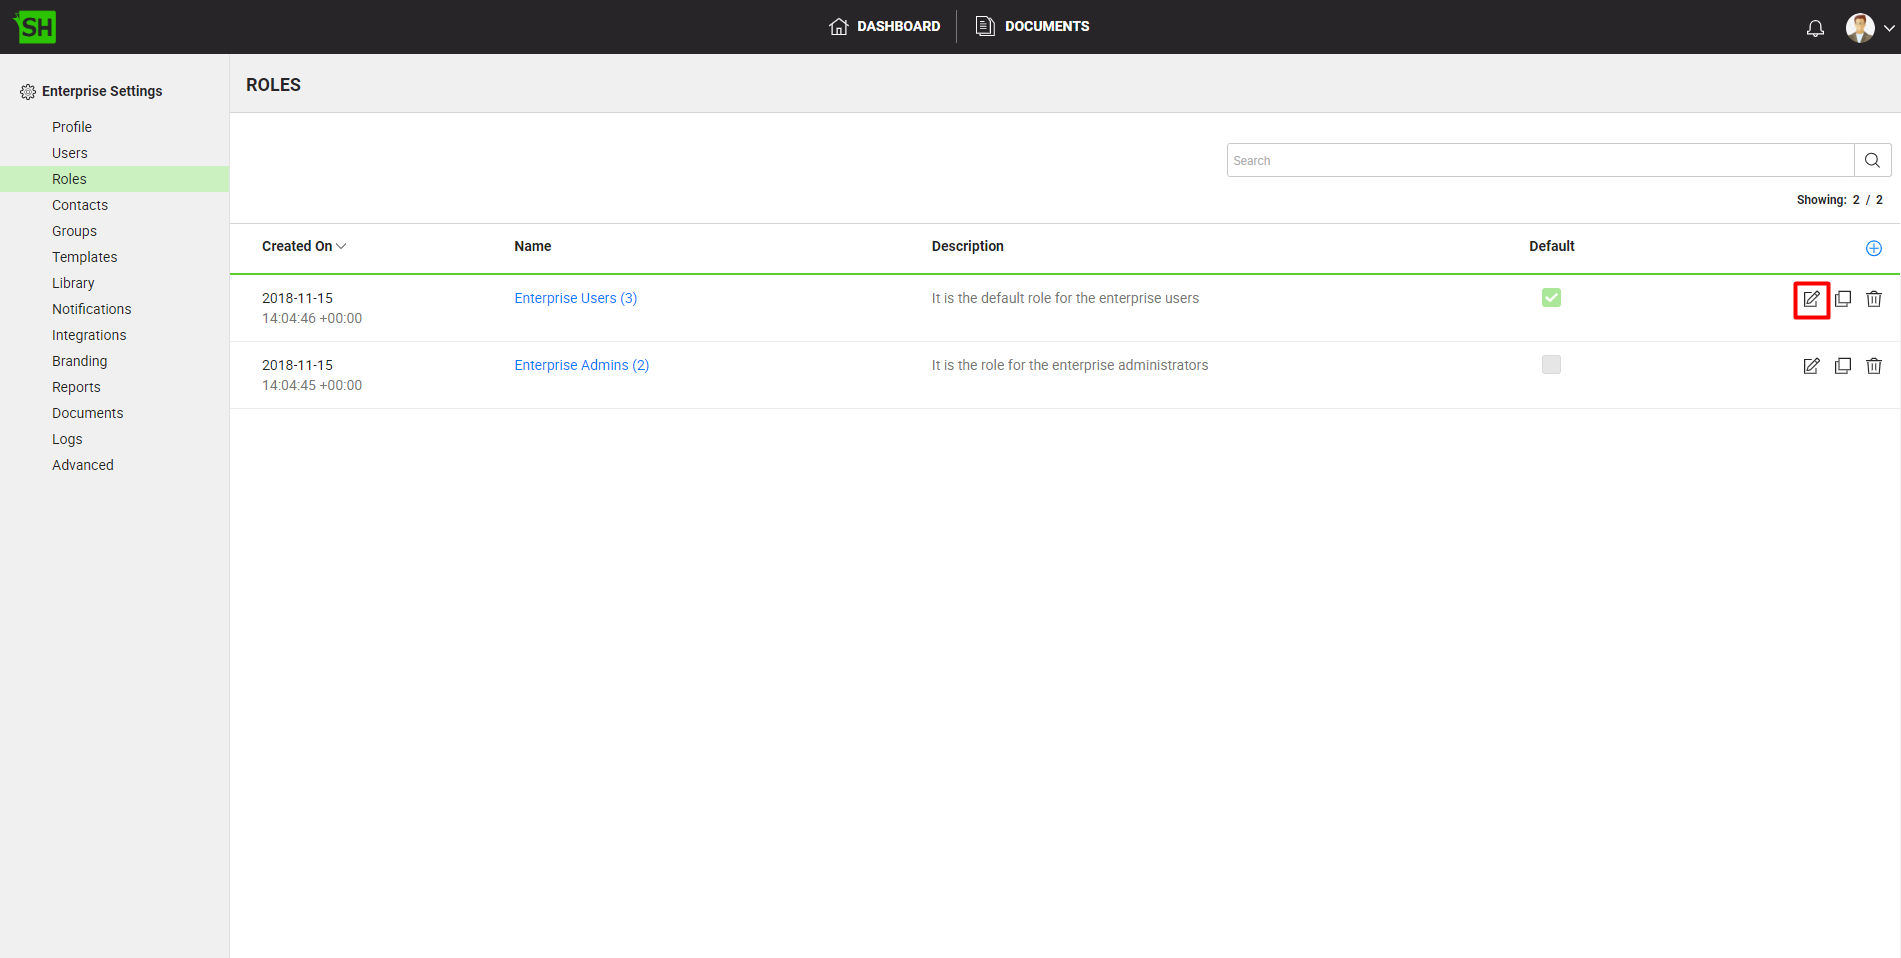Copy the Enterprise Admins role
This screenshot has height=958, width=1901.
tap(1842, 366)
